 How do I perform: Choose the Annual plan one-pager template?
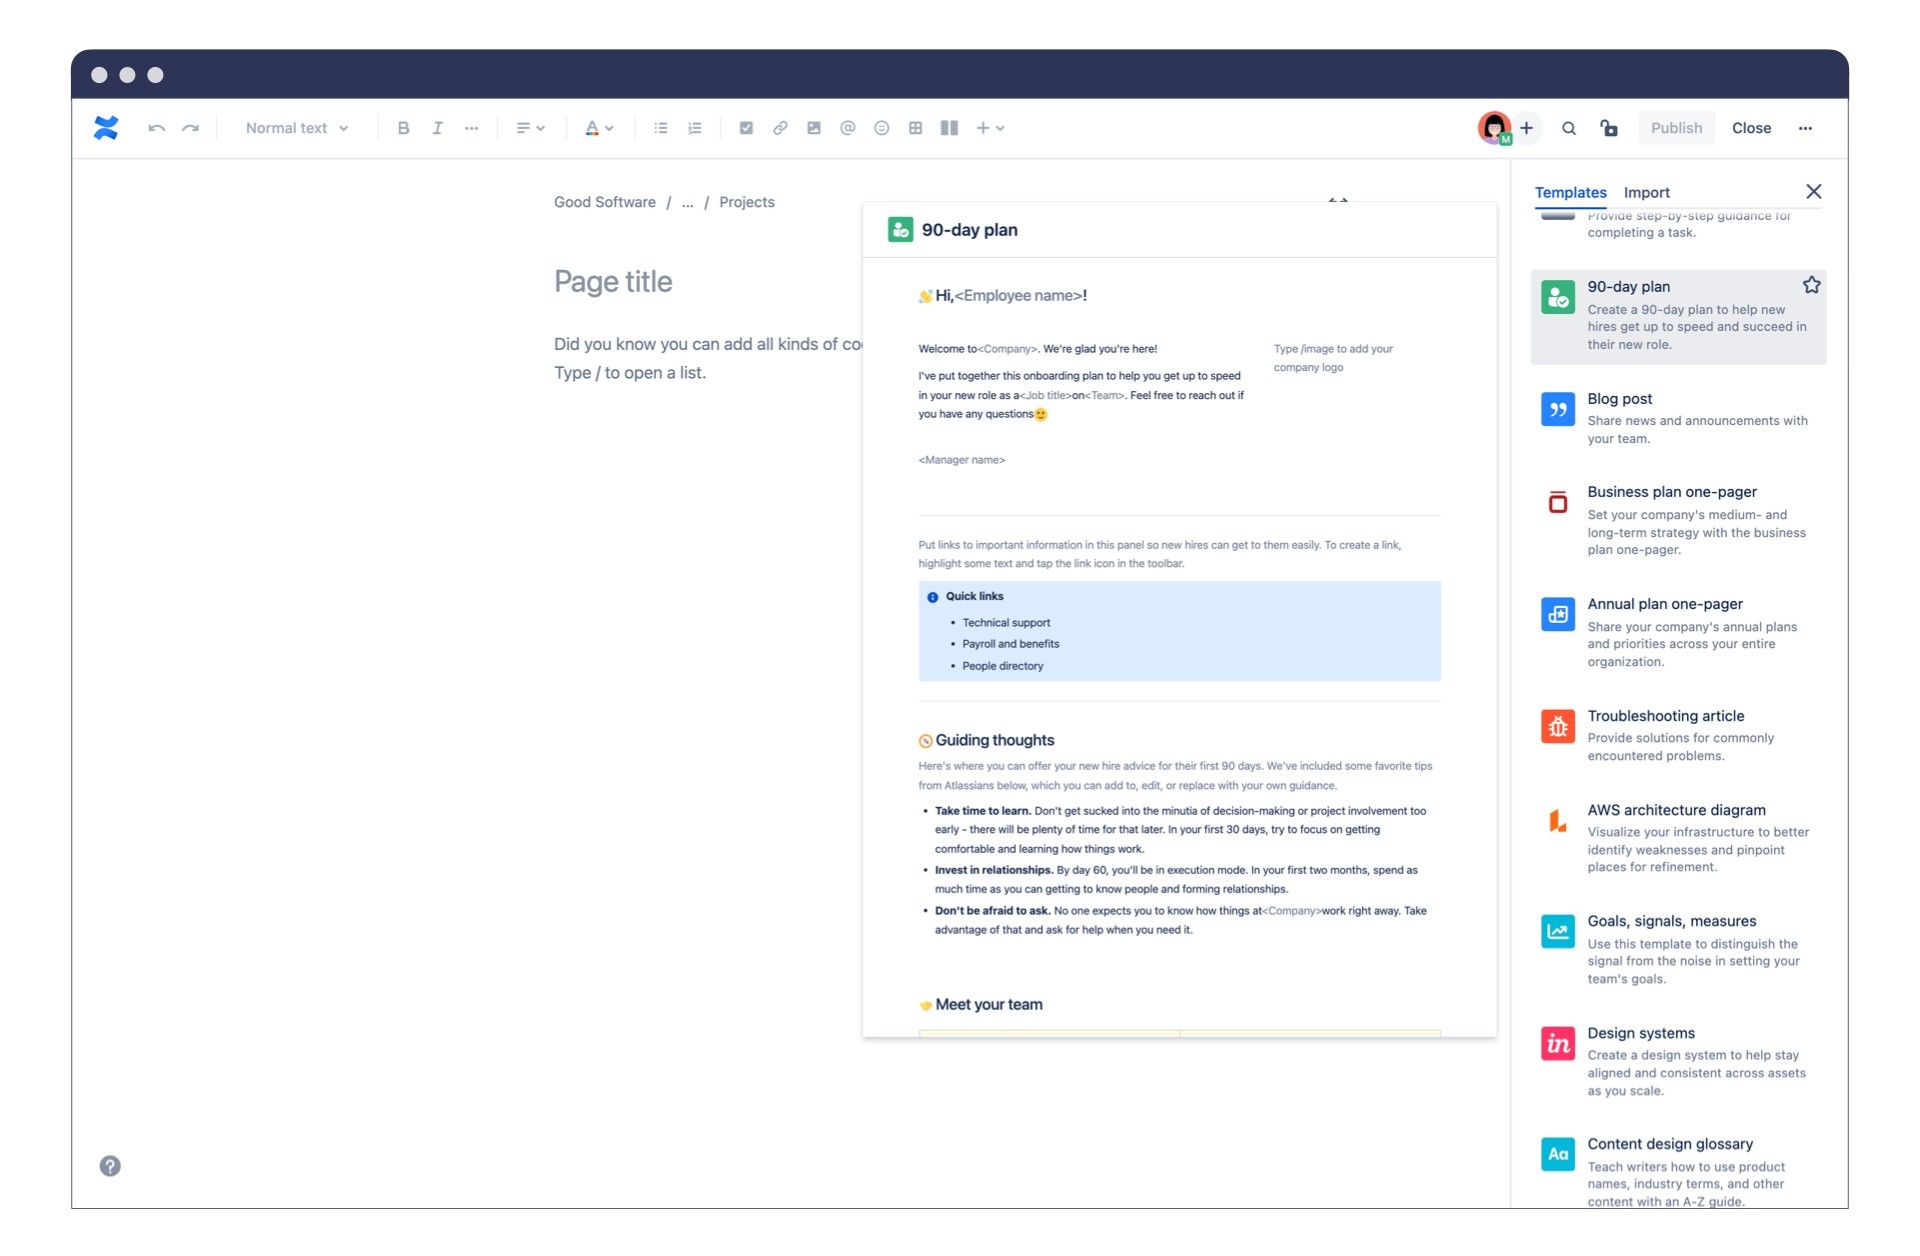[1678, 632]
